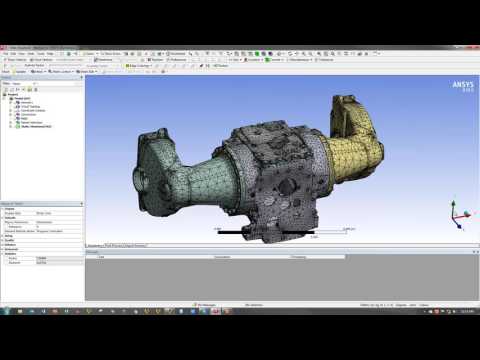Open the Miscellaneous dropdown
Viewport: 480px width, 360px height.
coord(299,60)
